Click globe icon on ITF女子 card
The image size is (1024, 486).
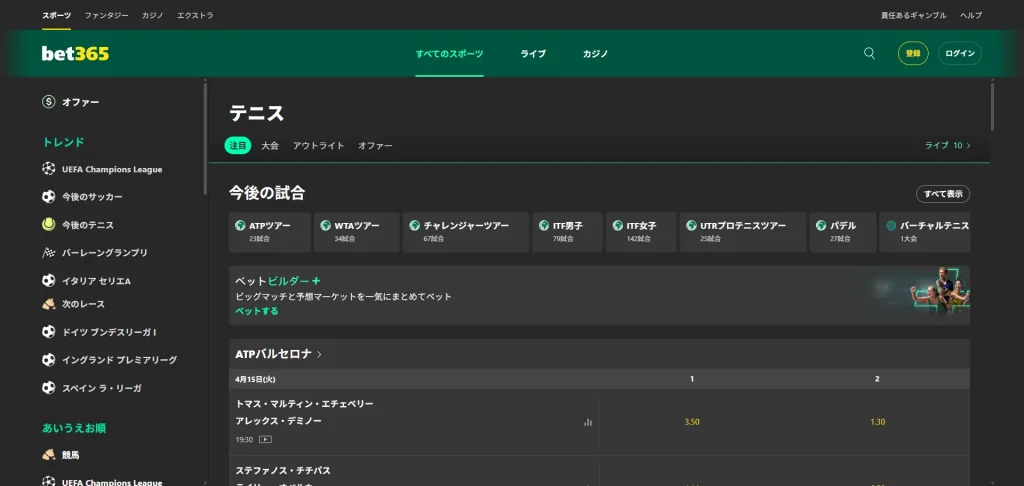(618, 225)
